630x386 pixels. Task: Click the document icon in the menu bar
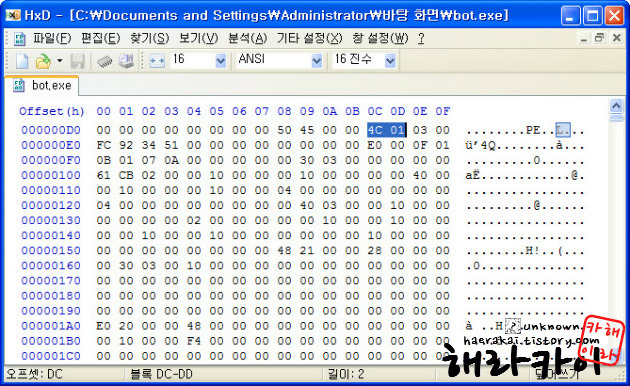[19, 39]
